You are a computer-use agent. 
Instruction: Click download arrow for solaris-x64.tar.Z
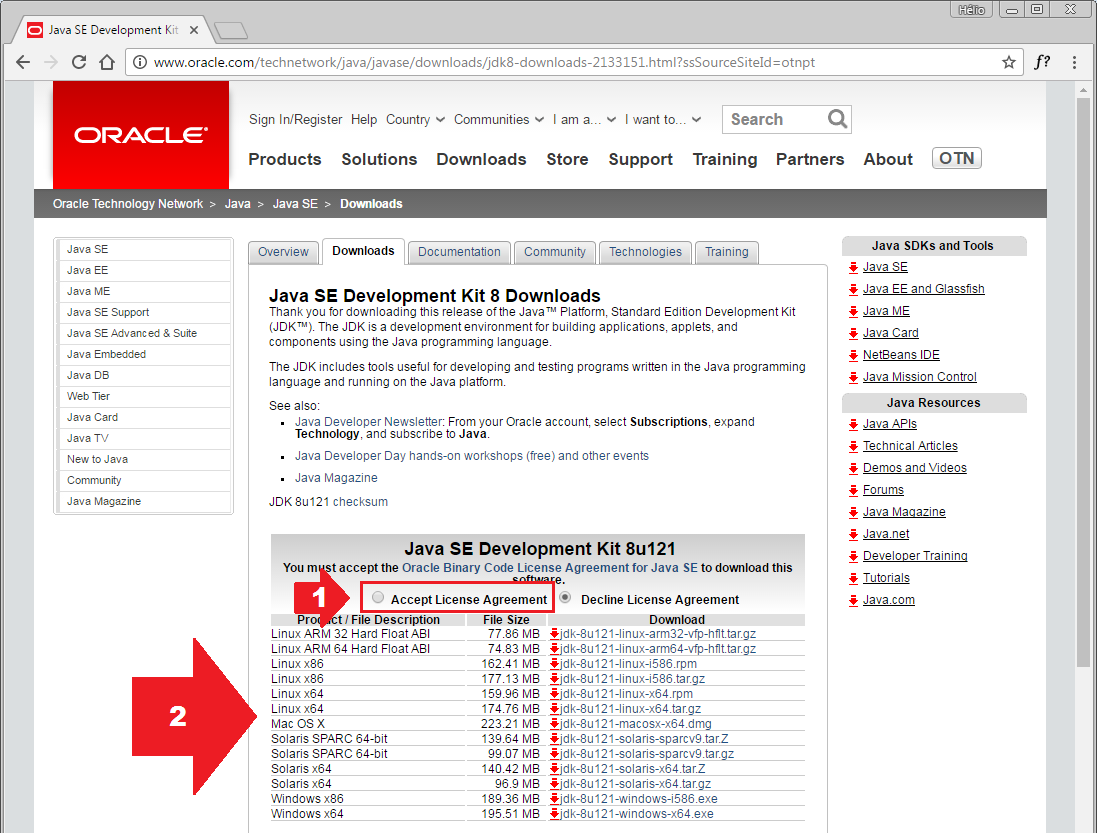554,769
